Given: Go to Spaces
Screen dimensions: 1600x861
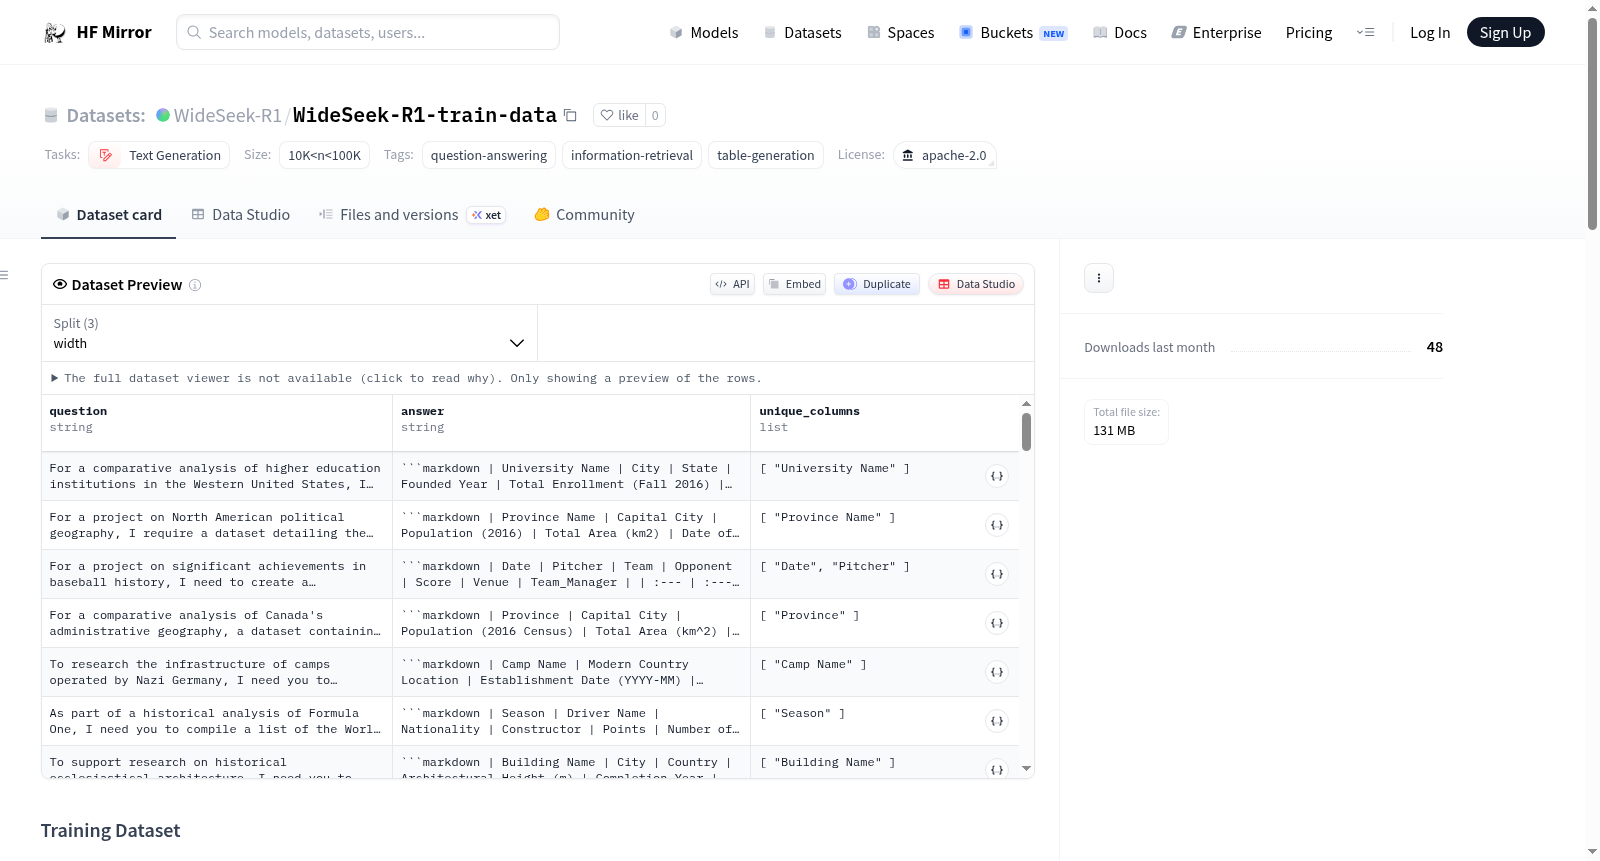Looking at the screenshot, I should tap(900, 33).
